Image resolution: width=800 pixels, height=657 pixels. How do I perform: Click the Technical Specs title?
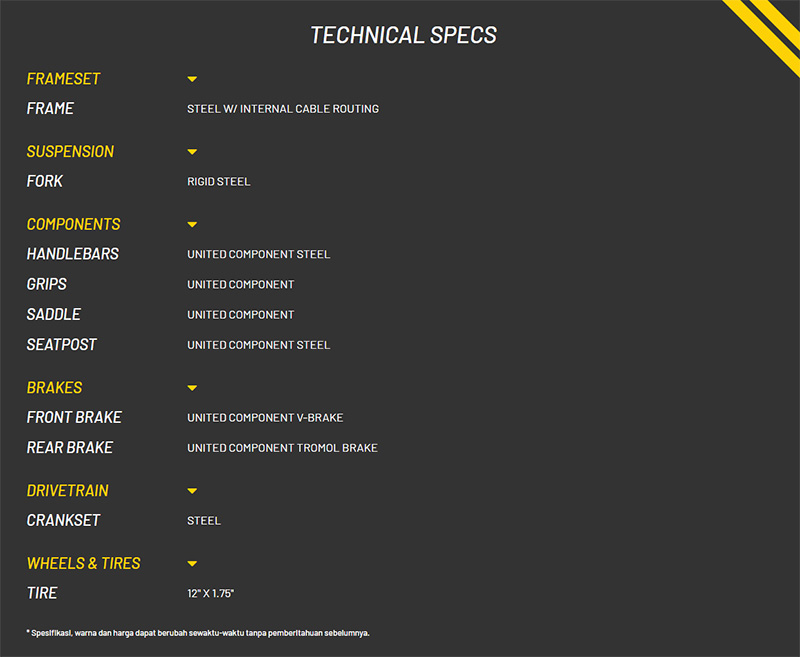click(x=403, y=35)
